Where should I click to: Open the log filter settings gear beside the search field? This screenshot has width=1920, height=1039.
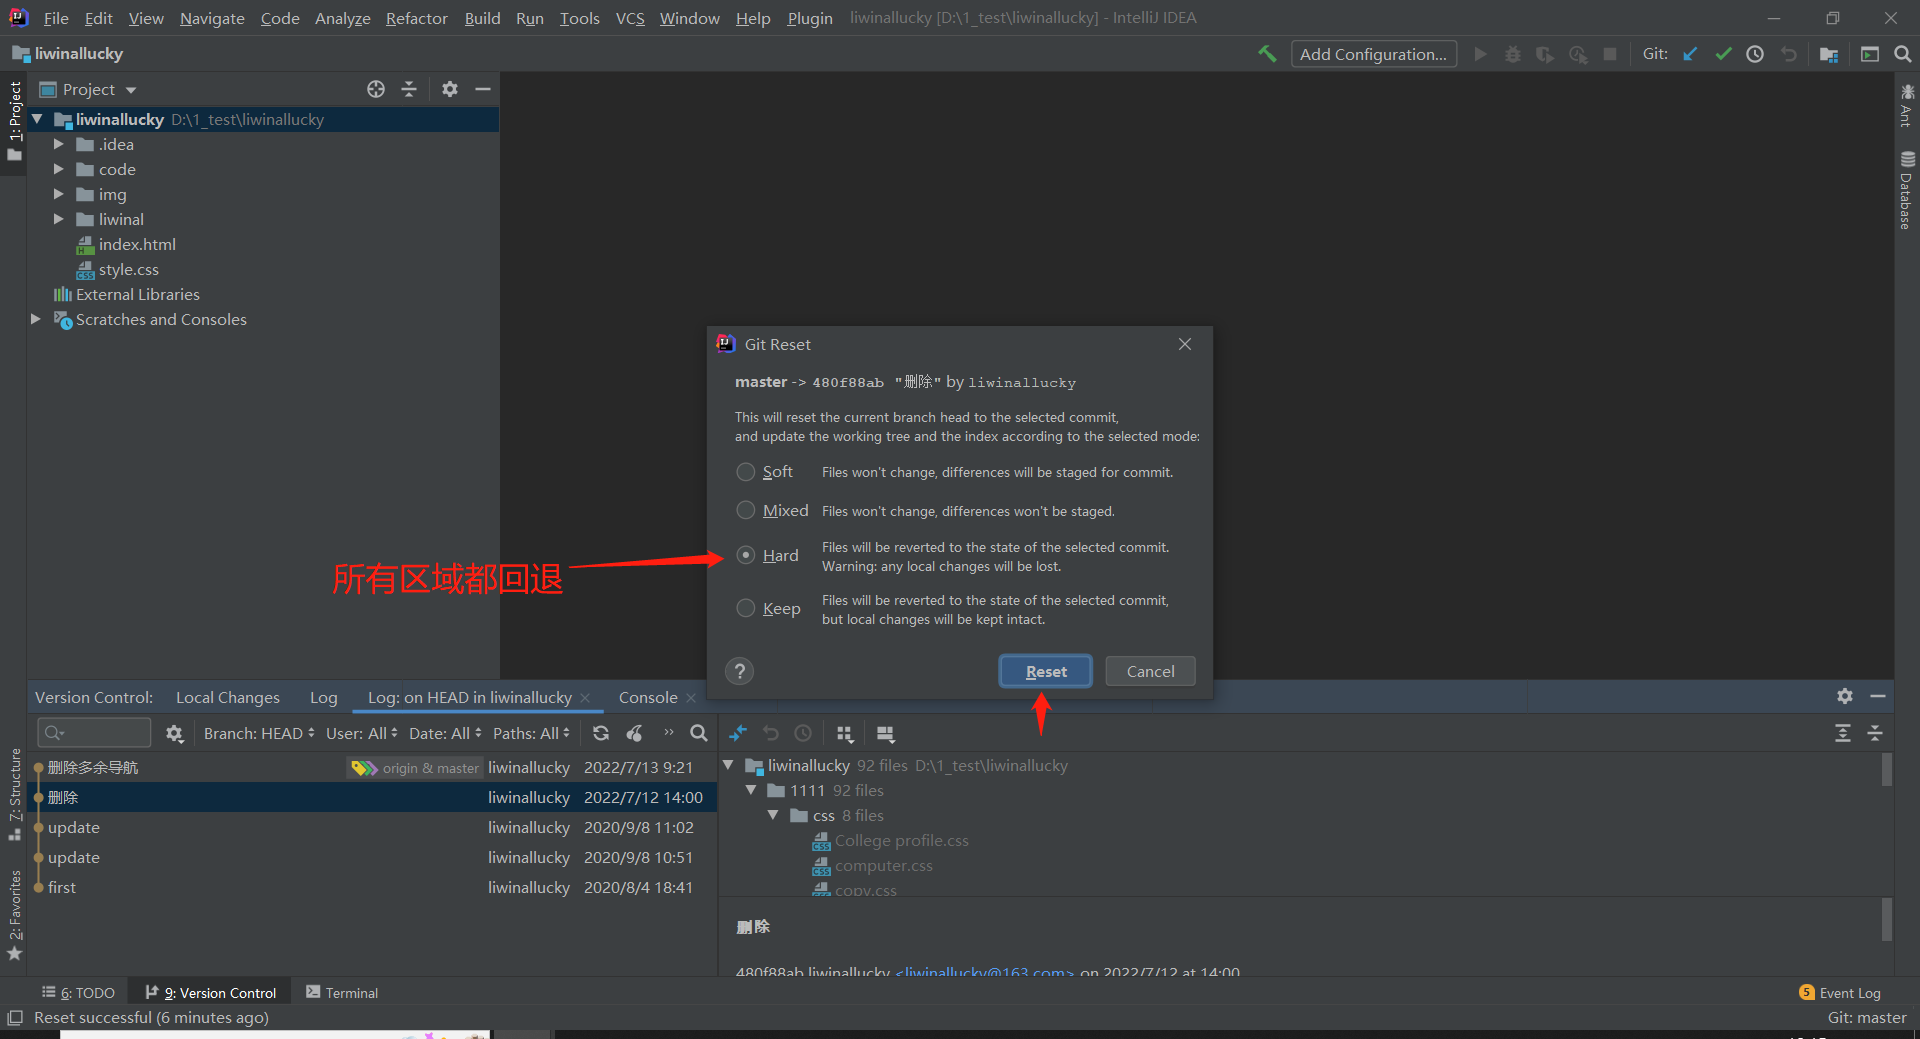pos(174,734)
